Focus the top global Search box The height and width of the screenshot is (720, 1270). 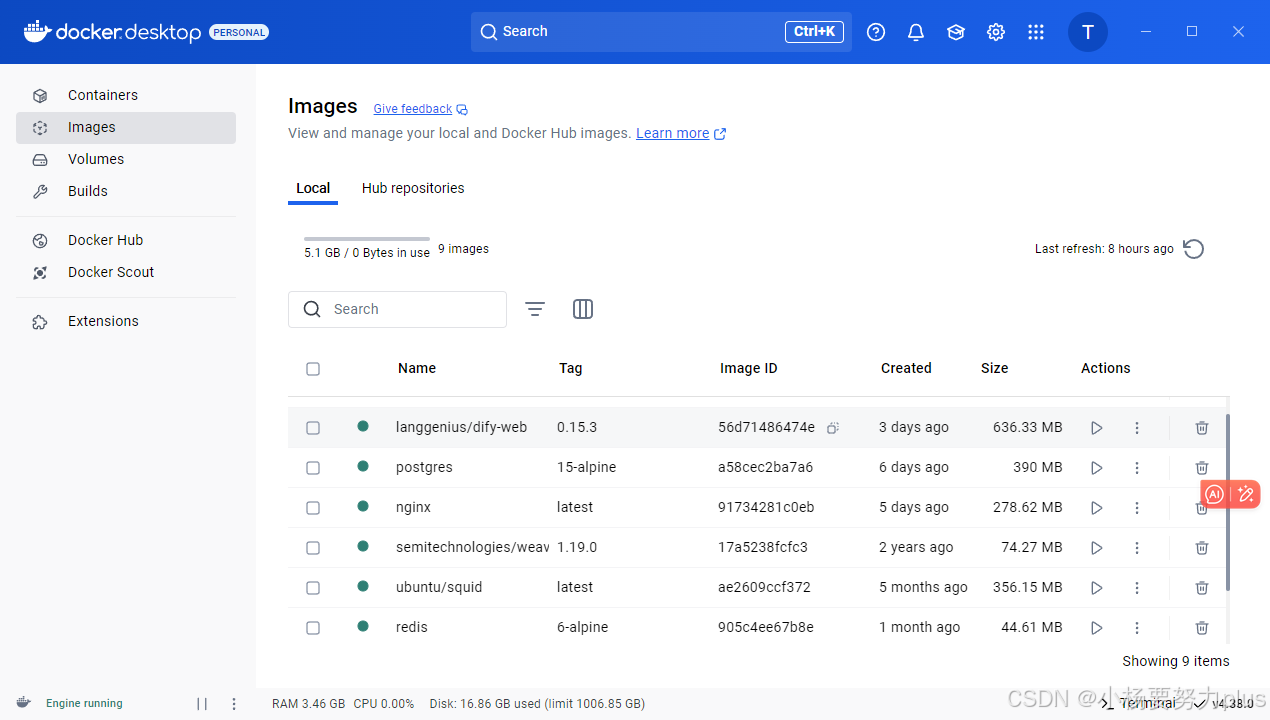[x=661, y=32]
